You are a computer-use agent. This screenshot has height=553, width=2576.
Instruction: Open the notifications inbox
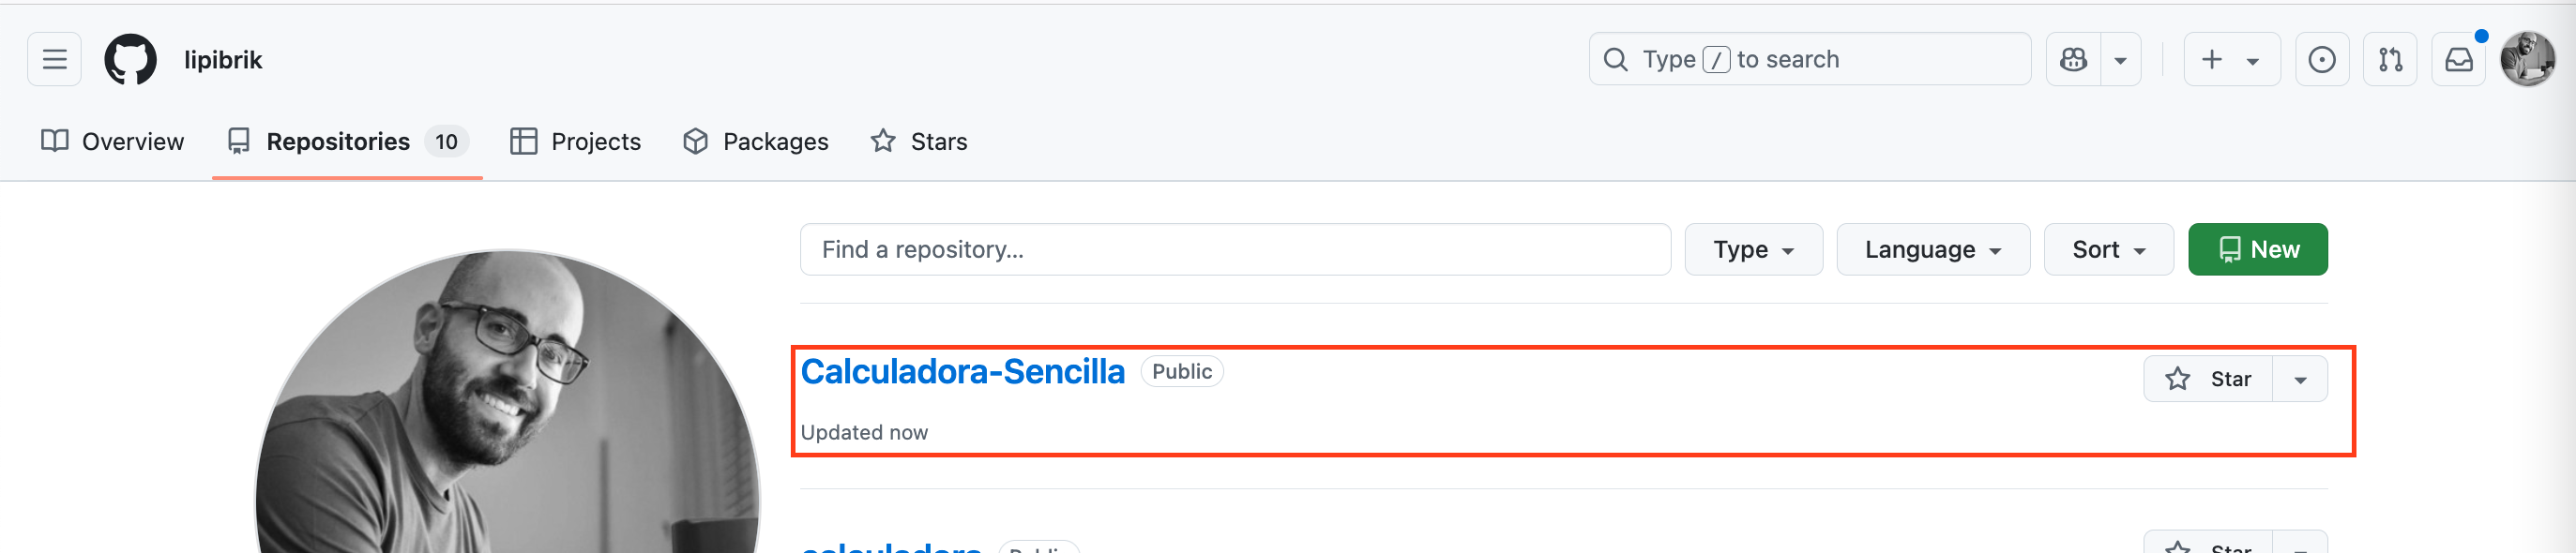(2458, 59)
